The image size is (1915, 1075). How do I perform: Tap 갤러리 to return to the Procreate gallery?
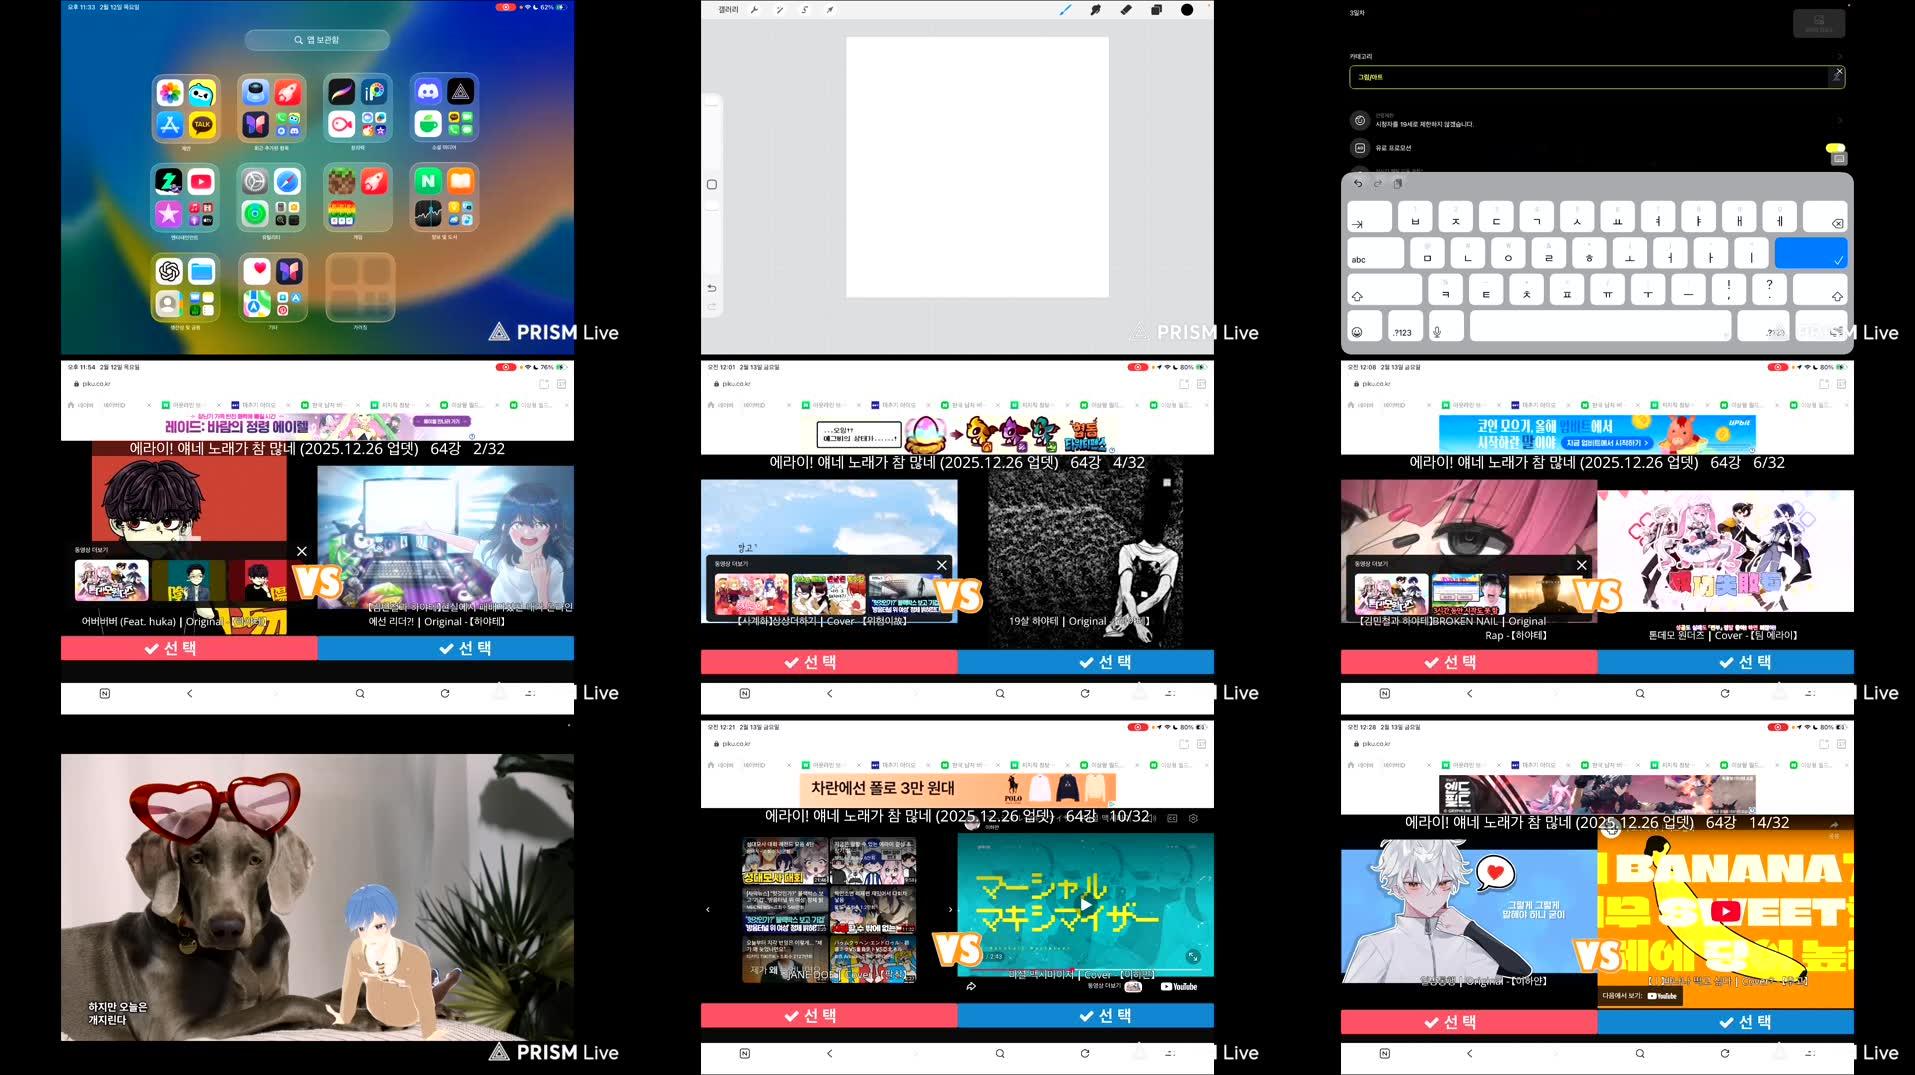point(728,9)
